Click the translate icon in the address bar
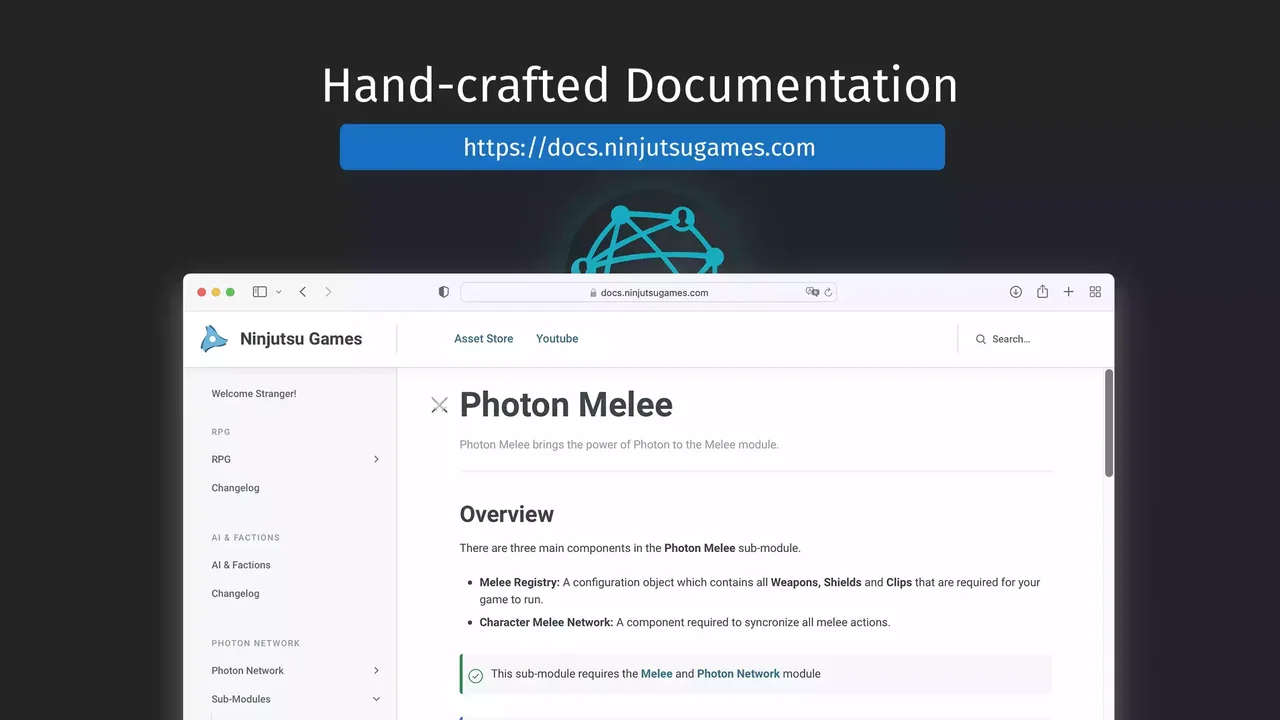The image size is (1280, 720). [x=812, y=292]
